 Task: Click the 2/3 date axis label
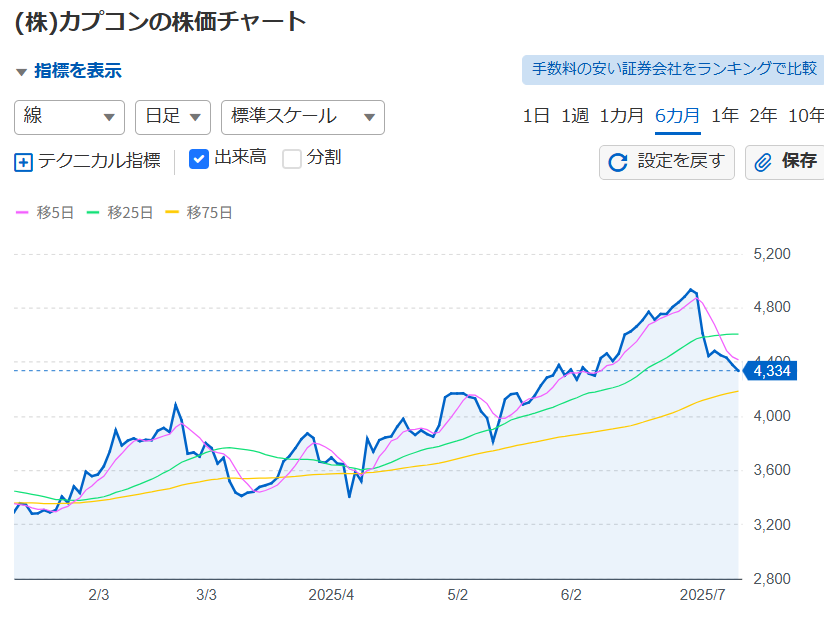[x=99, y=595]
